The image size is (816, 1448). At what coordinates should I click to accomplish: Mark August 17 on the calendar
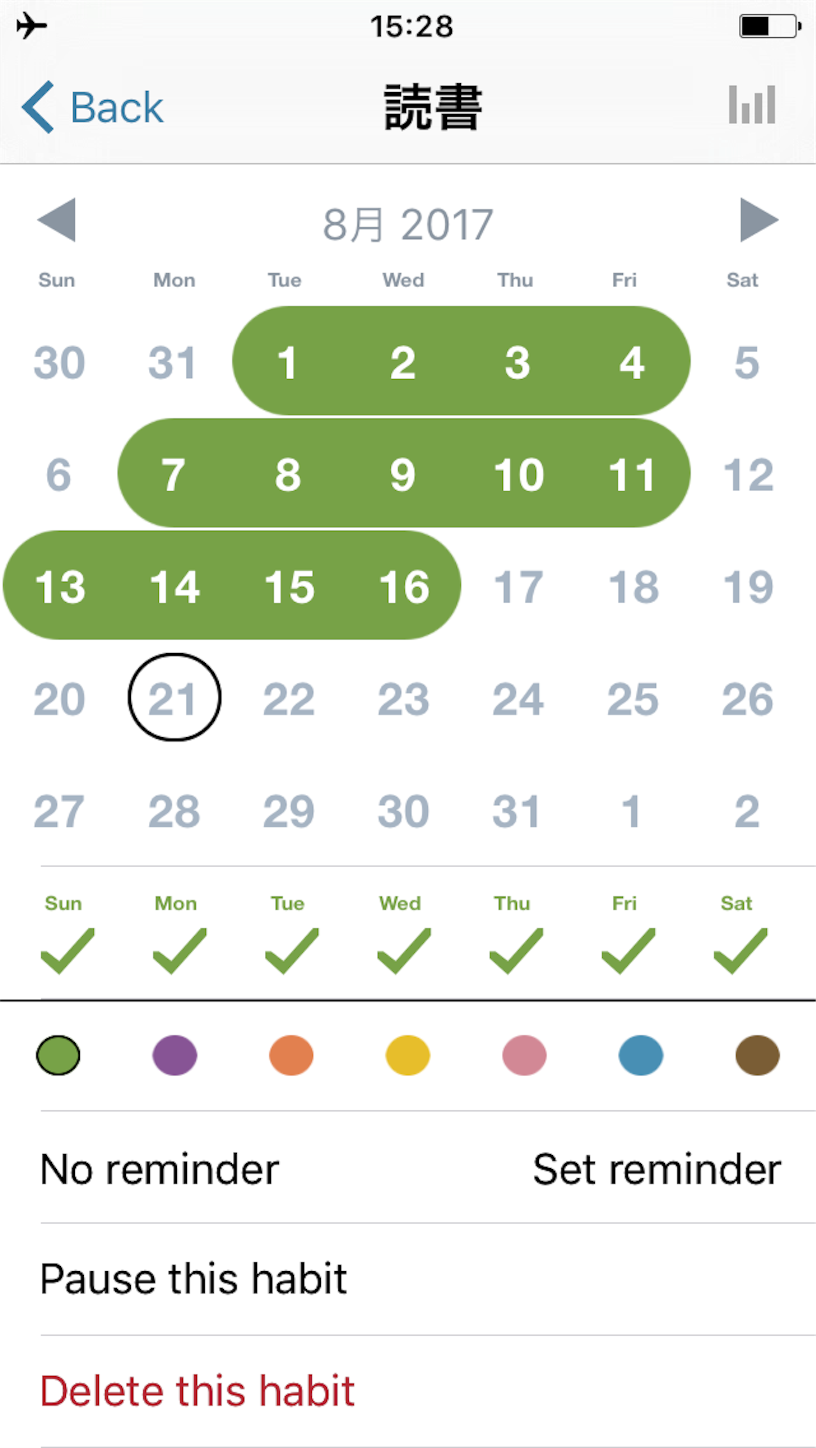coord(518,586)
